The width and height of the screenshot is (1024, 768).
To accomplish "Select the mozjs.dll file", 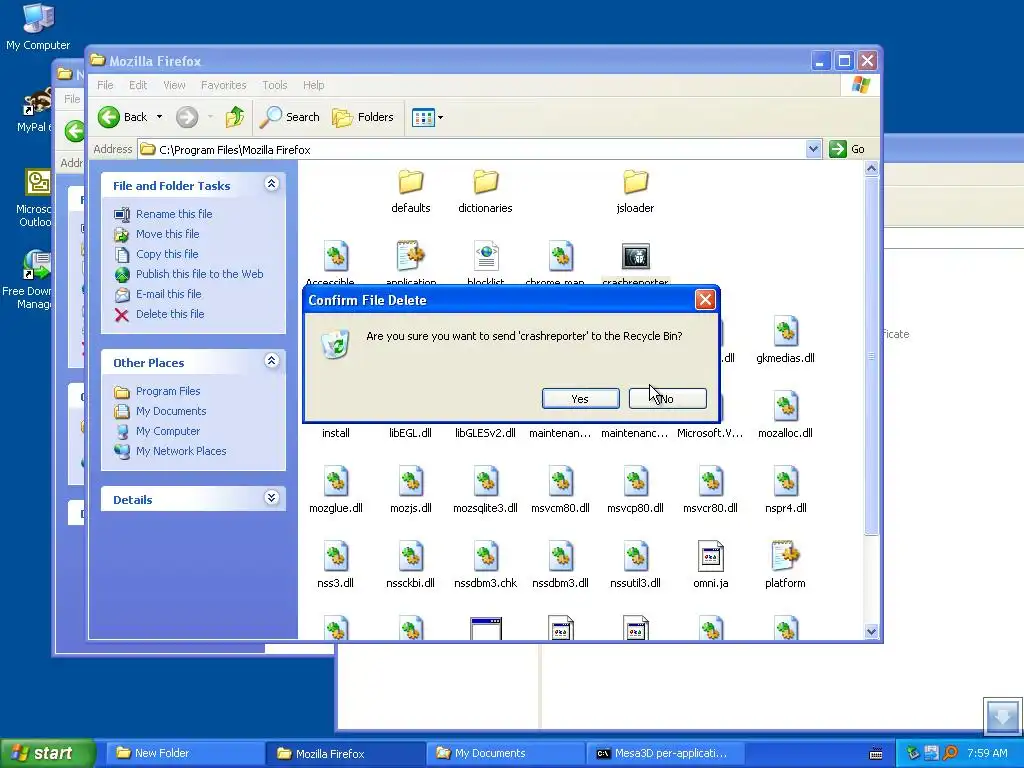I will (x=411, y=490).
